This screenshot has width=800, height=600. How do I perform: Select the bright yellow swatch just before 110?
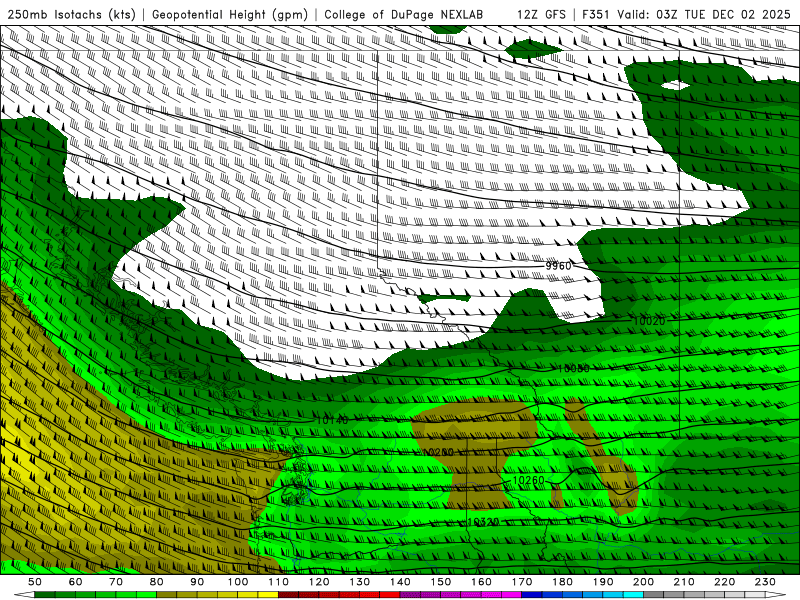point(268,594)
